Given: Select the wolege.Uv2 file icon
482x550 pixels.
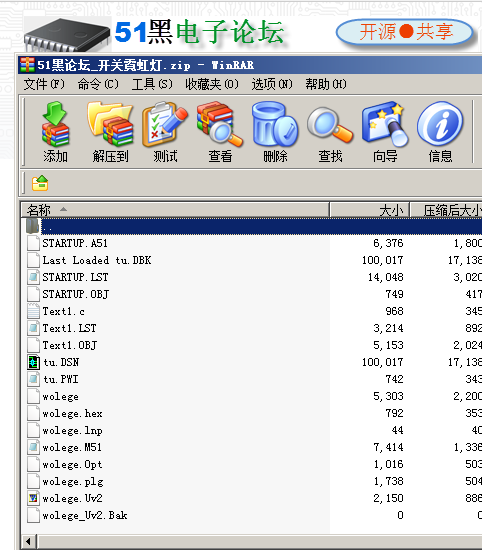Looking at the screenshot, I should click(33, 498).
